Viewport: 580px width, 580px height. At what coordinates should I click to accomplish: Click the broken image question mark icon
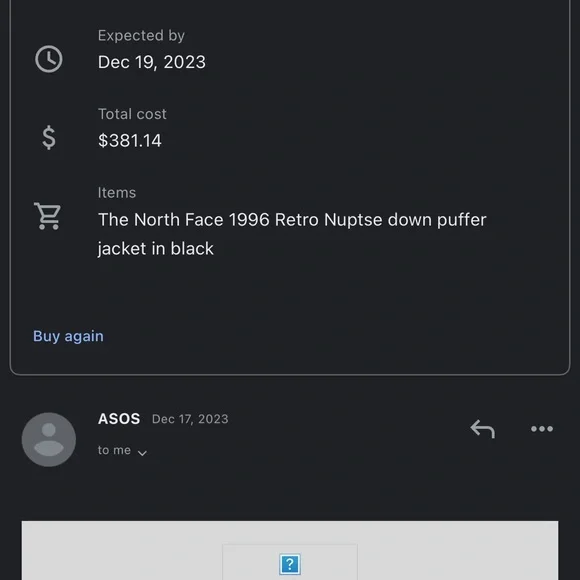tap(290, 564)
